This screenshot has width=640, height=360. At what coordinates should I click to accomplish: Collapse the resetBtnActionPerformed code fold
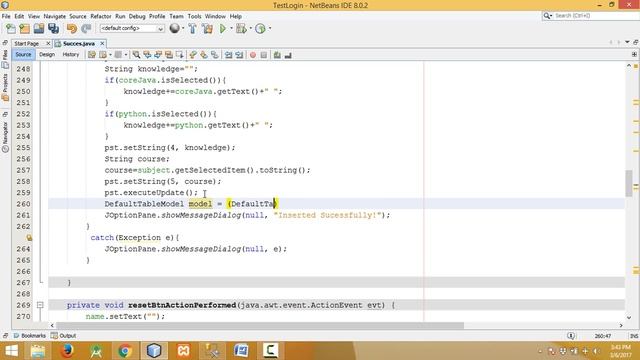[x=40, y=305]
